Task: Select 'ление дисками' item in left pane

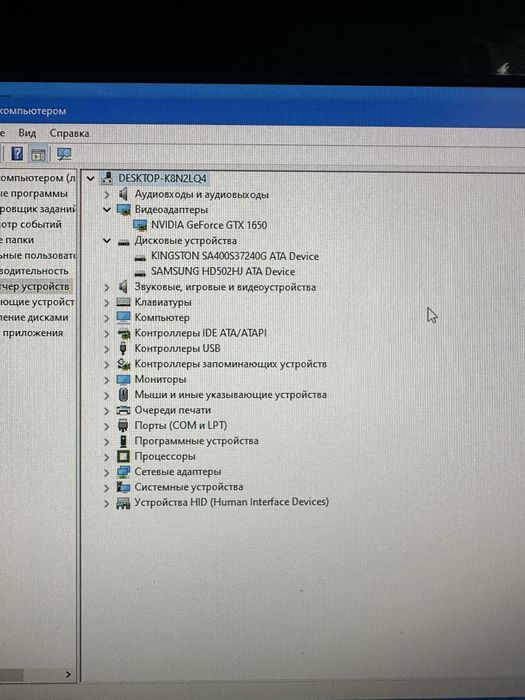Action: click(x=34, y=317)
